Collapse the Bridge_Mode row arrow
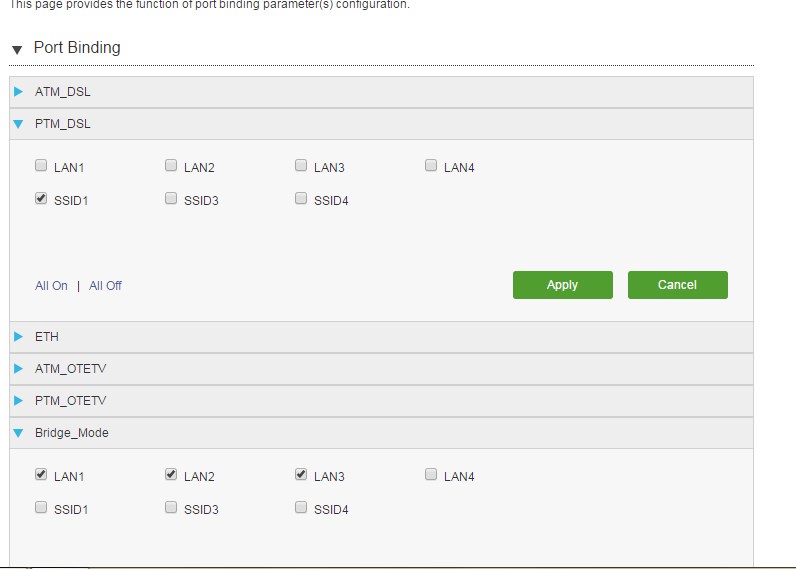Image resolution: width=796 pixels, height=569 pixels. 18,433
